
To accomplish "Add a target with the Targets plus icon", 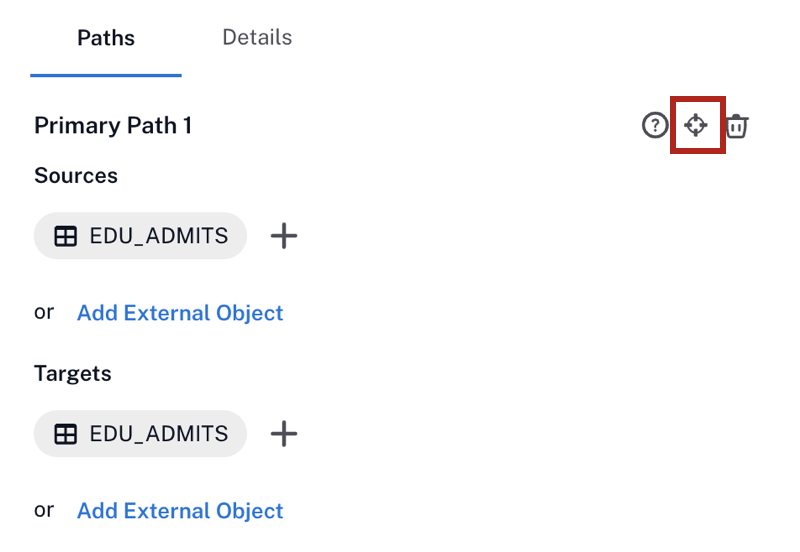I will point(284,434).
